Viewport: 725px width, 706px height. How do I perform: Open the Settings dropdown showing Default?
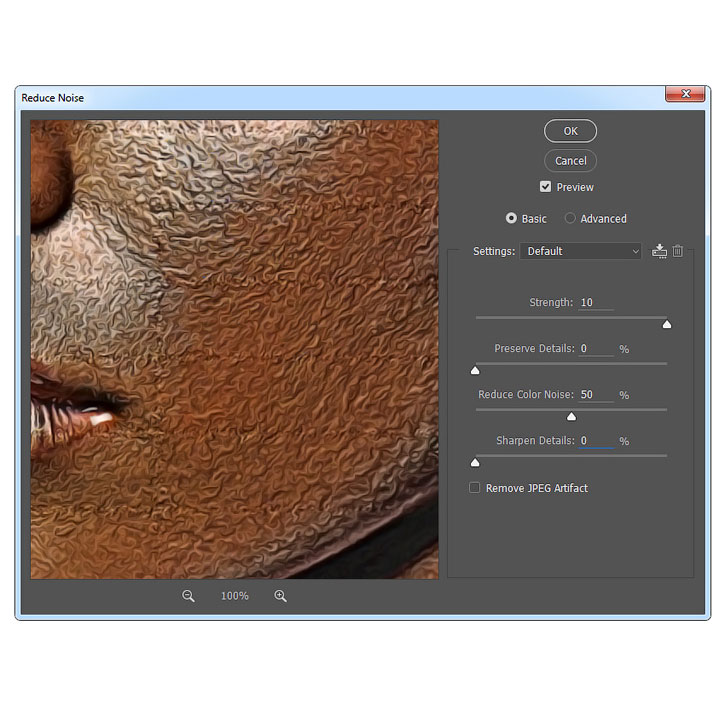point(580,251)
